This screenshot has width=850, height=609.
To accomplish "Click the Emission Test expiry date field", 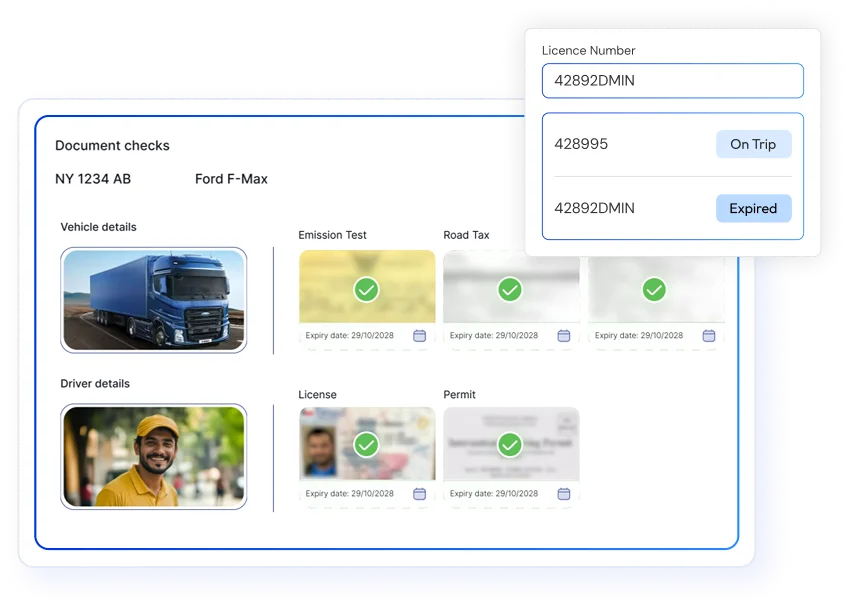I will 350,336.
